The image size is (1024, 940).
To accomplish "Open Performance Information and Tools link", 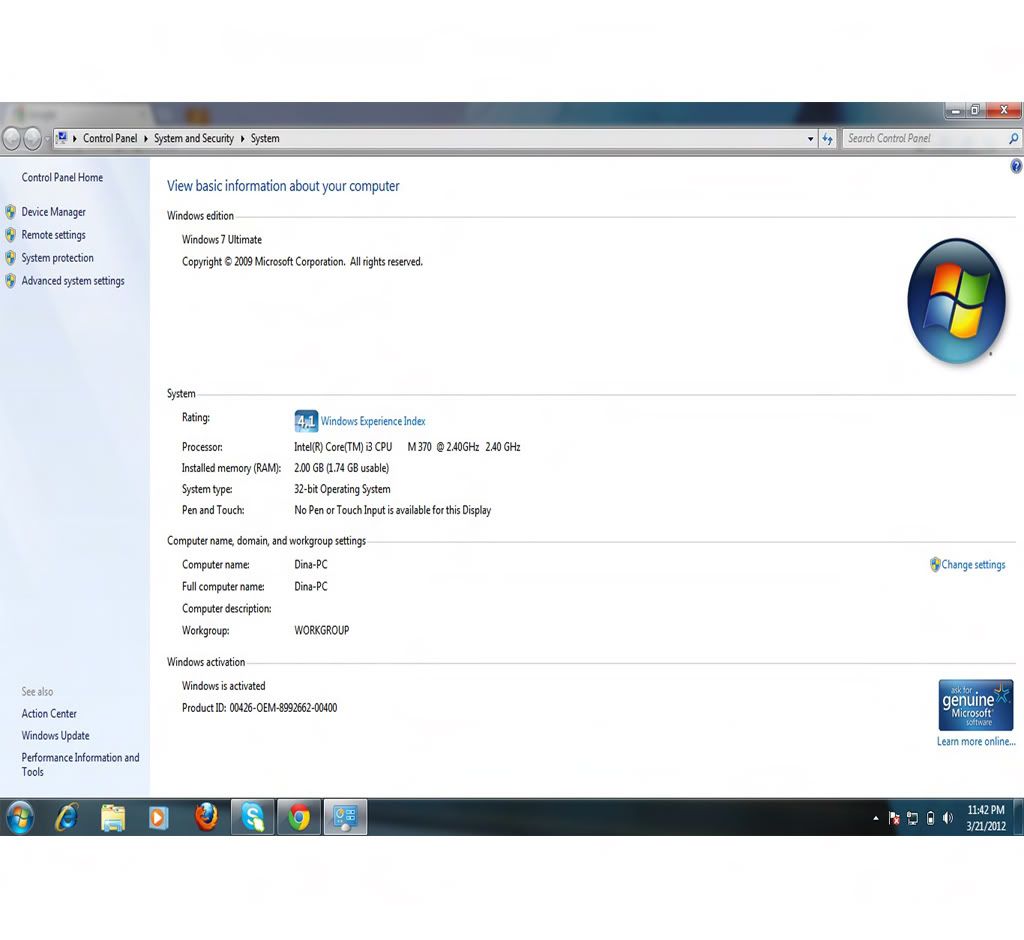I will click(x=80, y=764).
